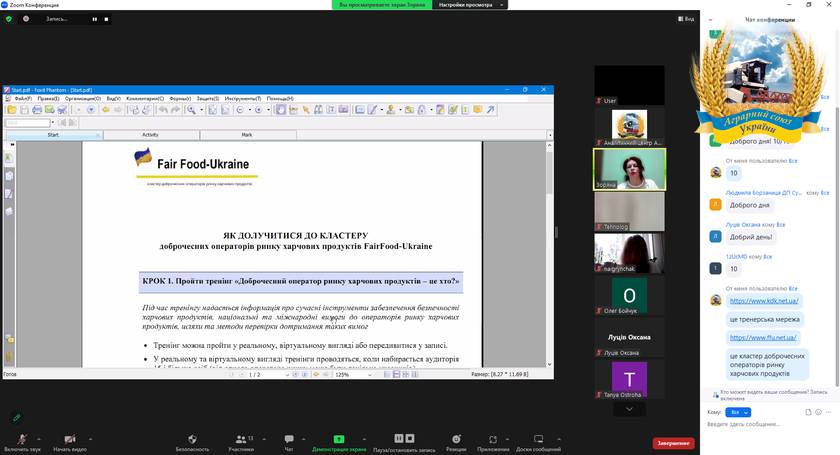Screen dimensions: 840x455
Task: Open Правка menu in Foxit Phantom
Action: tap(48, 99)
